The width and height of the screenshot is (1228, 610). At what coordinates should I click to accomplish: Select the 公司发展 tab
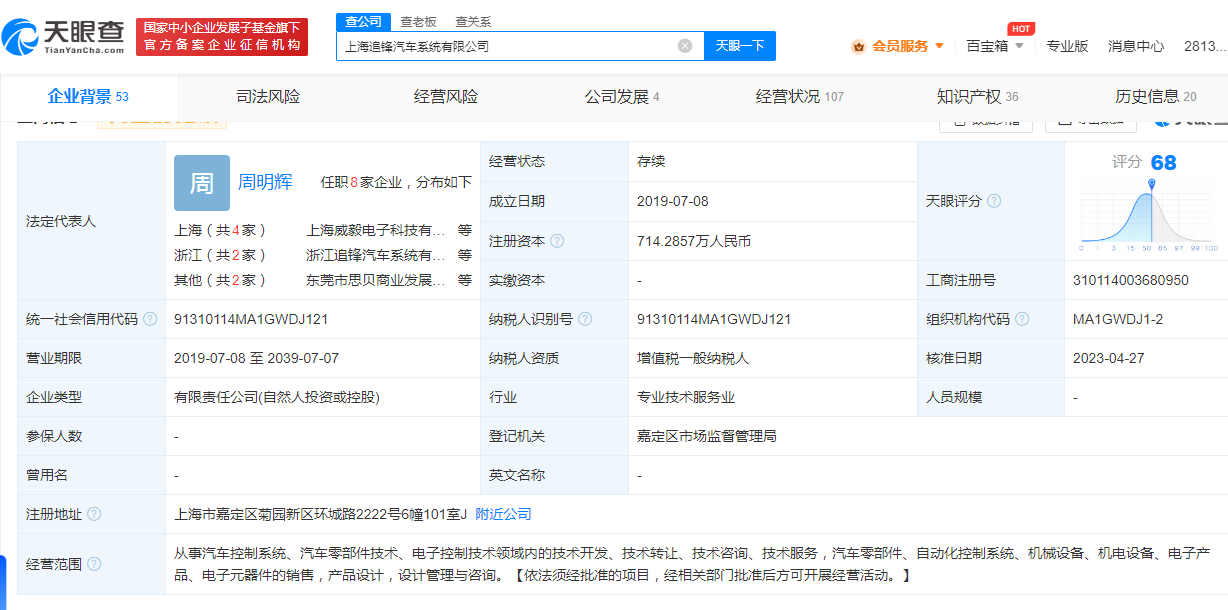pyautogui.click(x=622, y=97)
